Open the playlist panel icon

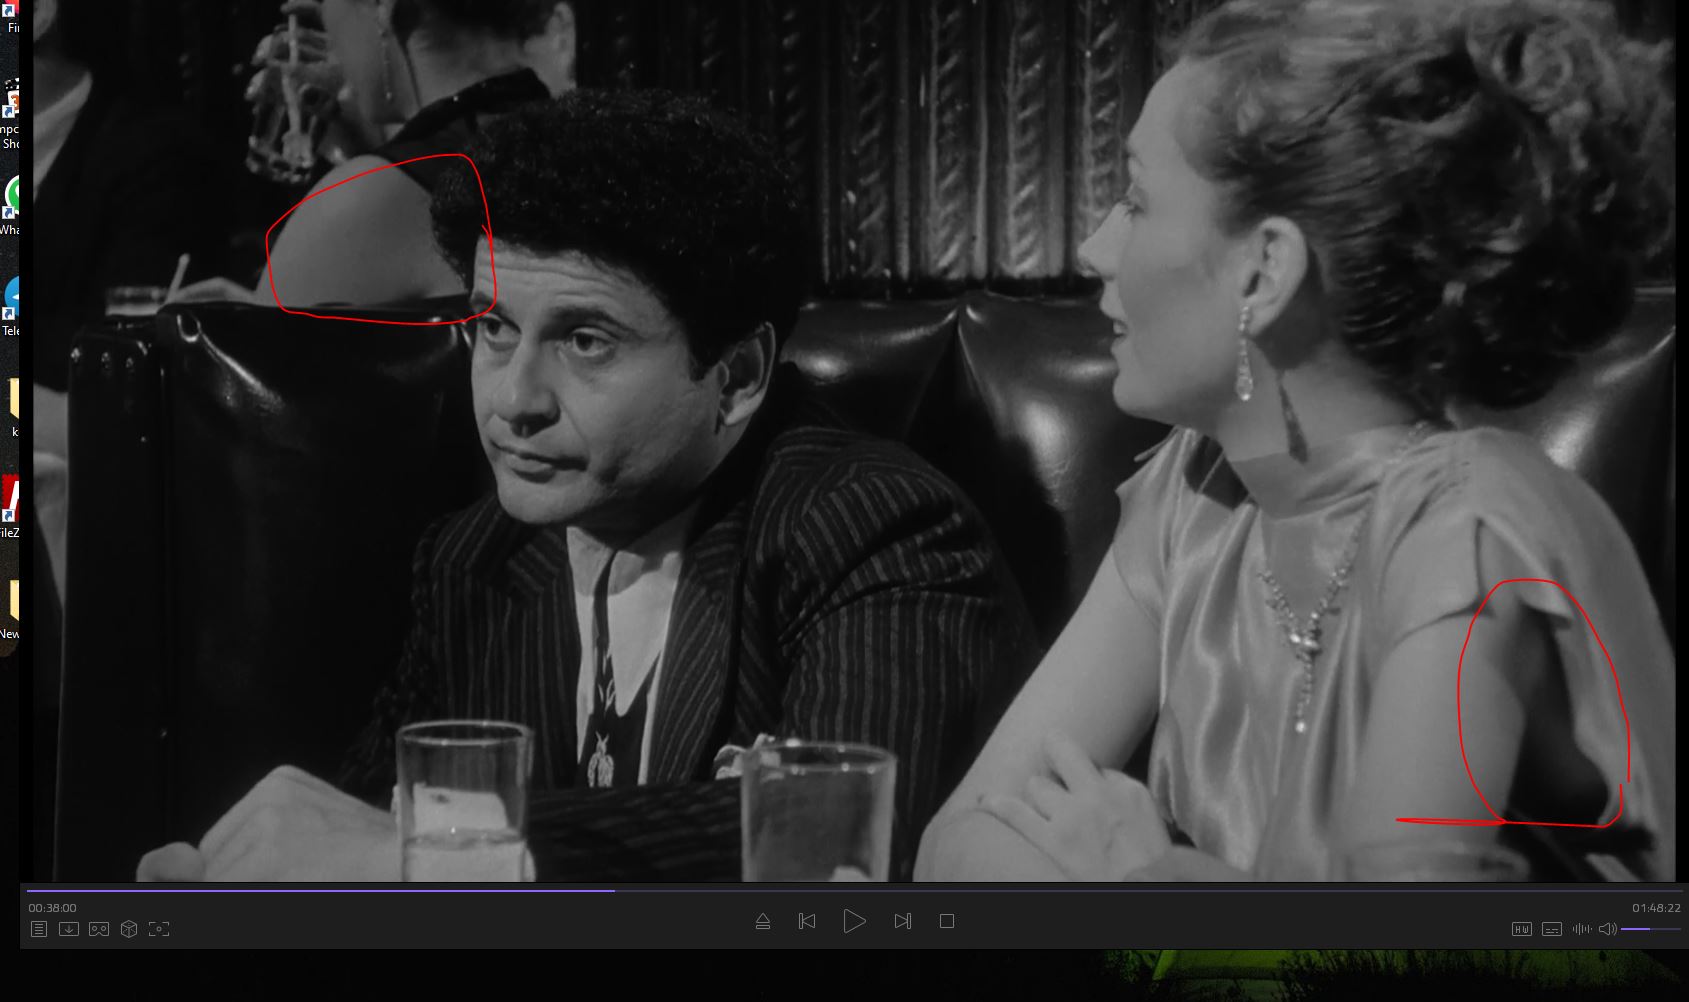(x=38, y=929)
